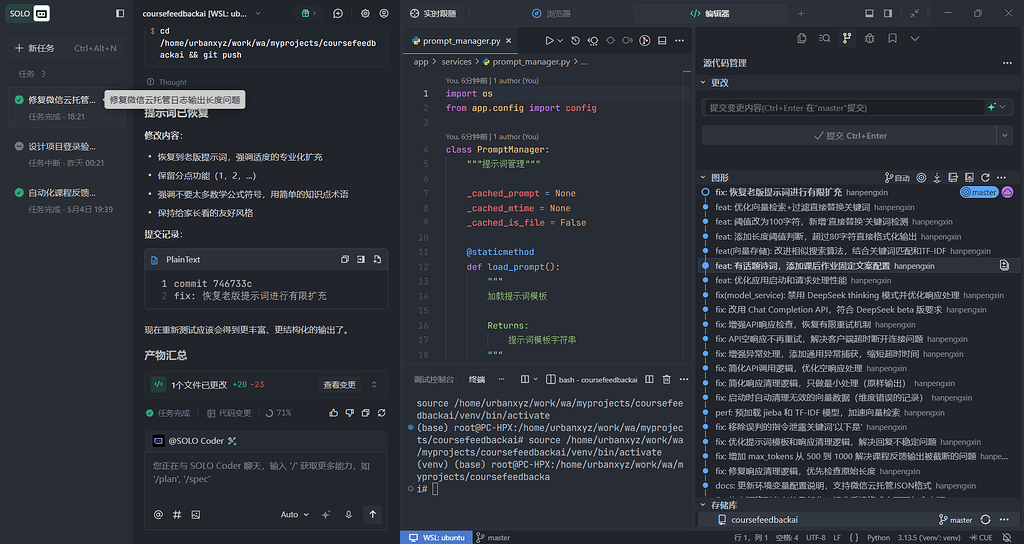1024x544 pixels.
Task: Split the editor layout icon
Action: pos(662,40)
